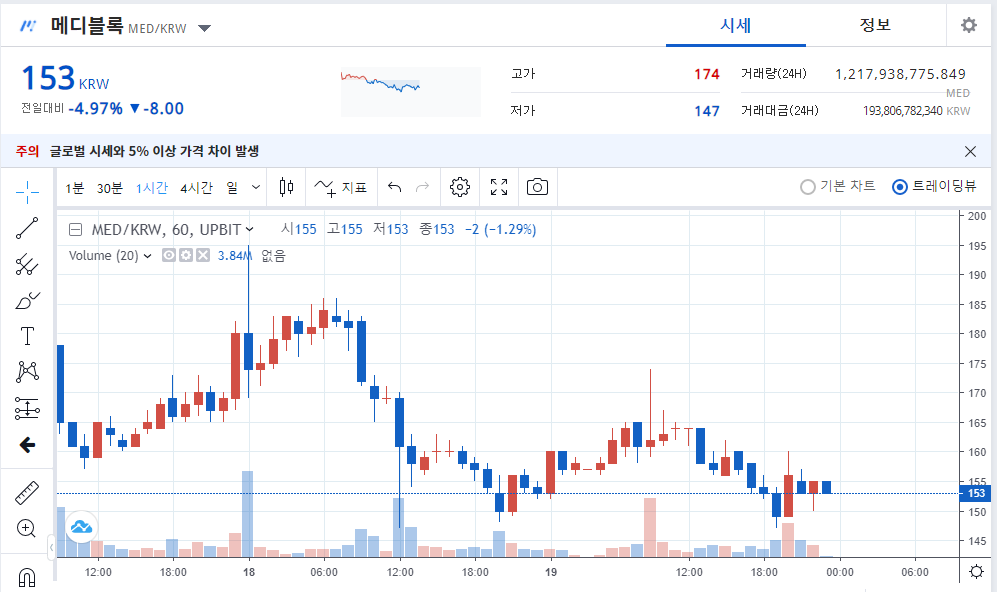Open chart axis settings gear bottom right
This screenshot has width=997, height=592.
point(977,572)
